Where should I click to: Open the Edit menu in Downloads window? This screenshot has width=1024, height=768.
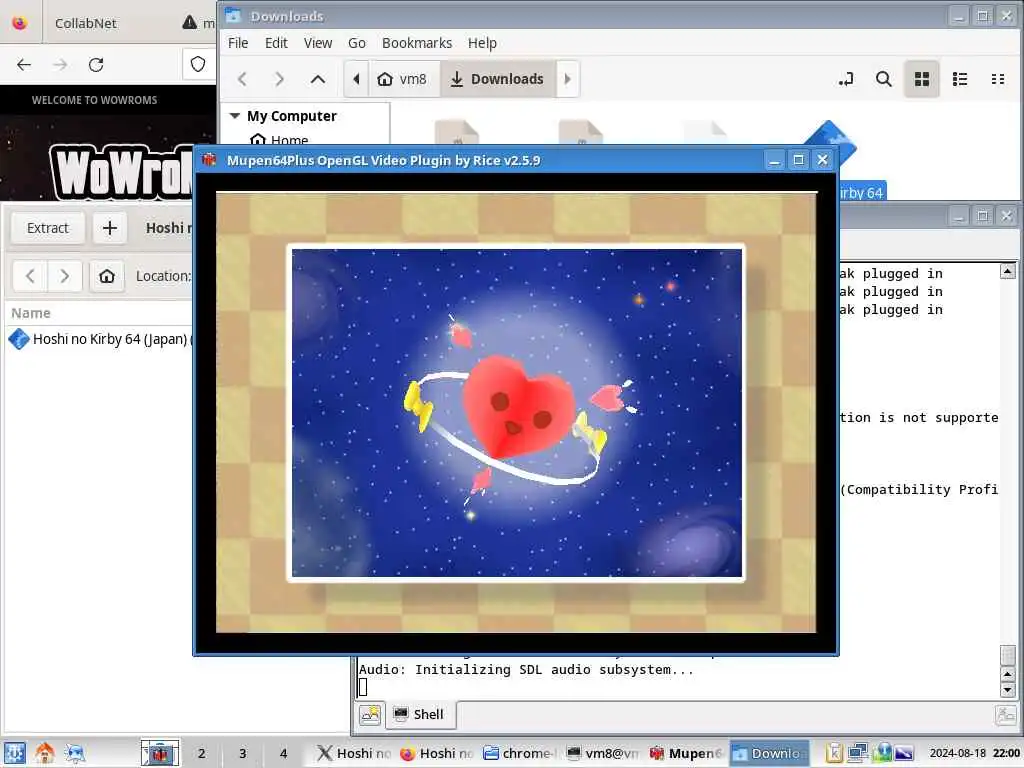(276, 43)
